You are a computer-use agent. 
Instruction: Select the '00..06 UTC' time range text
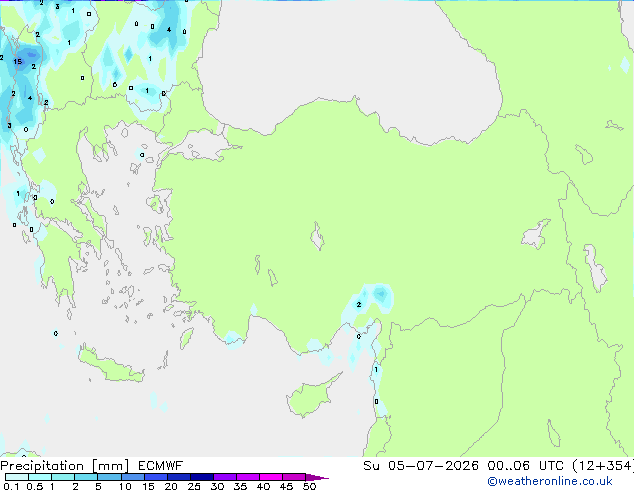525,466
